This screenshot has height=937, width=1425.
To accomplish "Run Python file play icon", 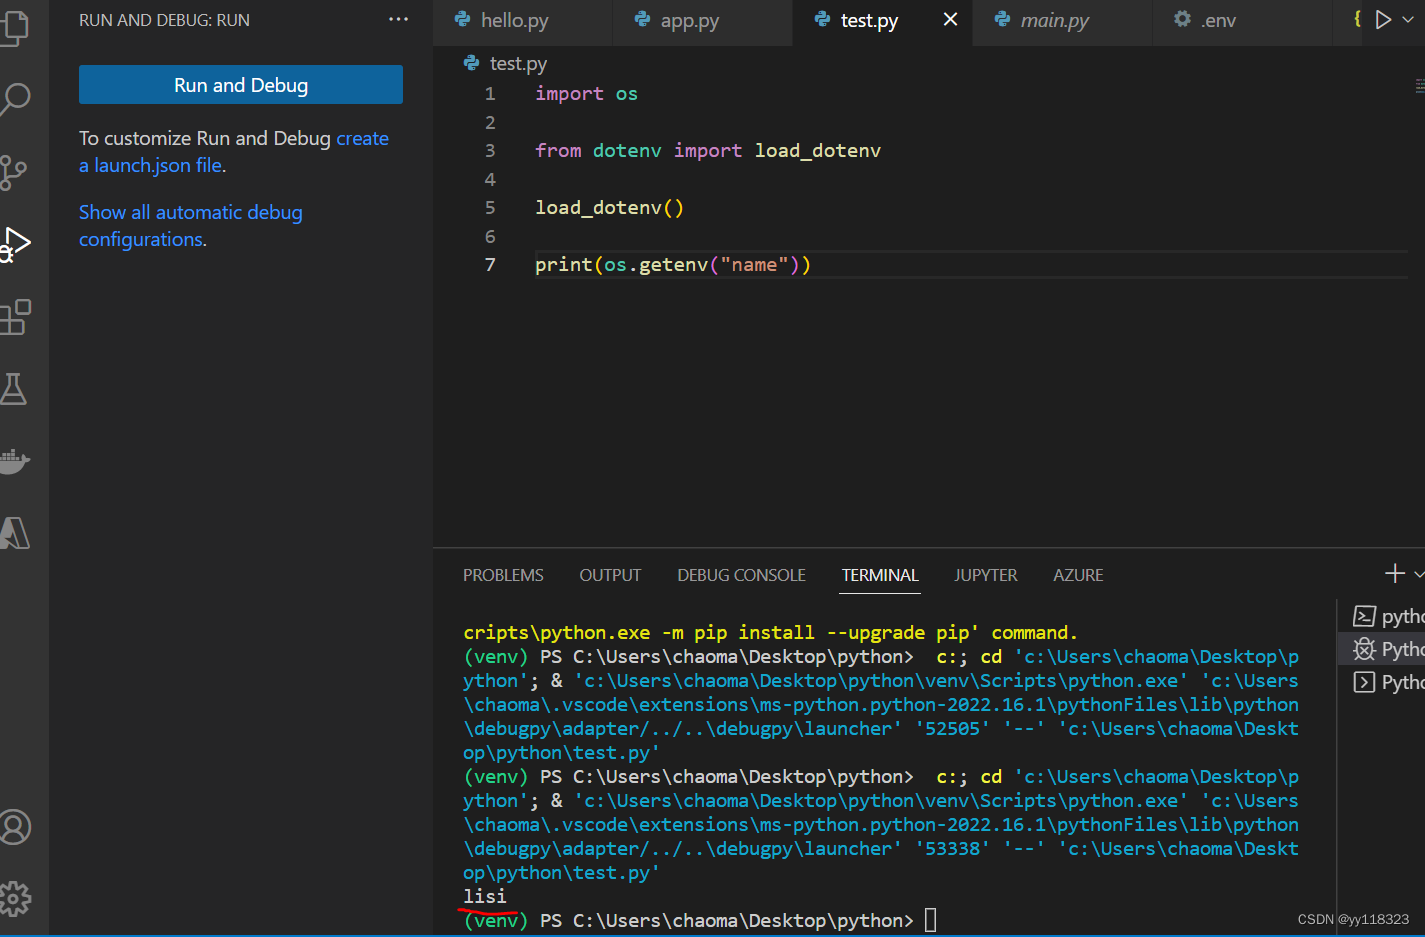I will [x=1383, y=20].
